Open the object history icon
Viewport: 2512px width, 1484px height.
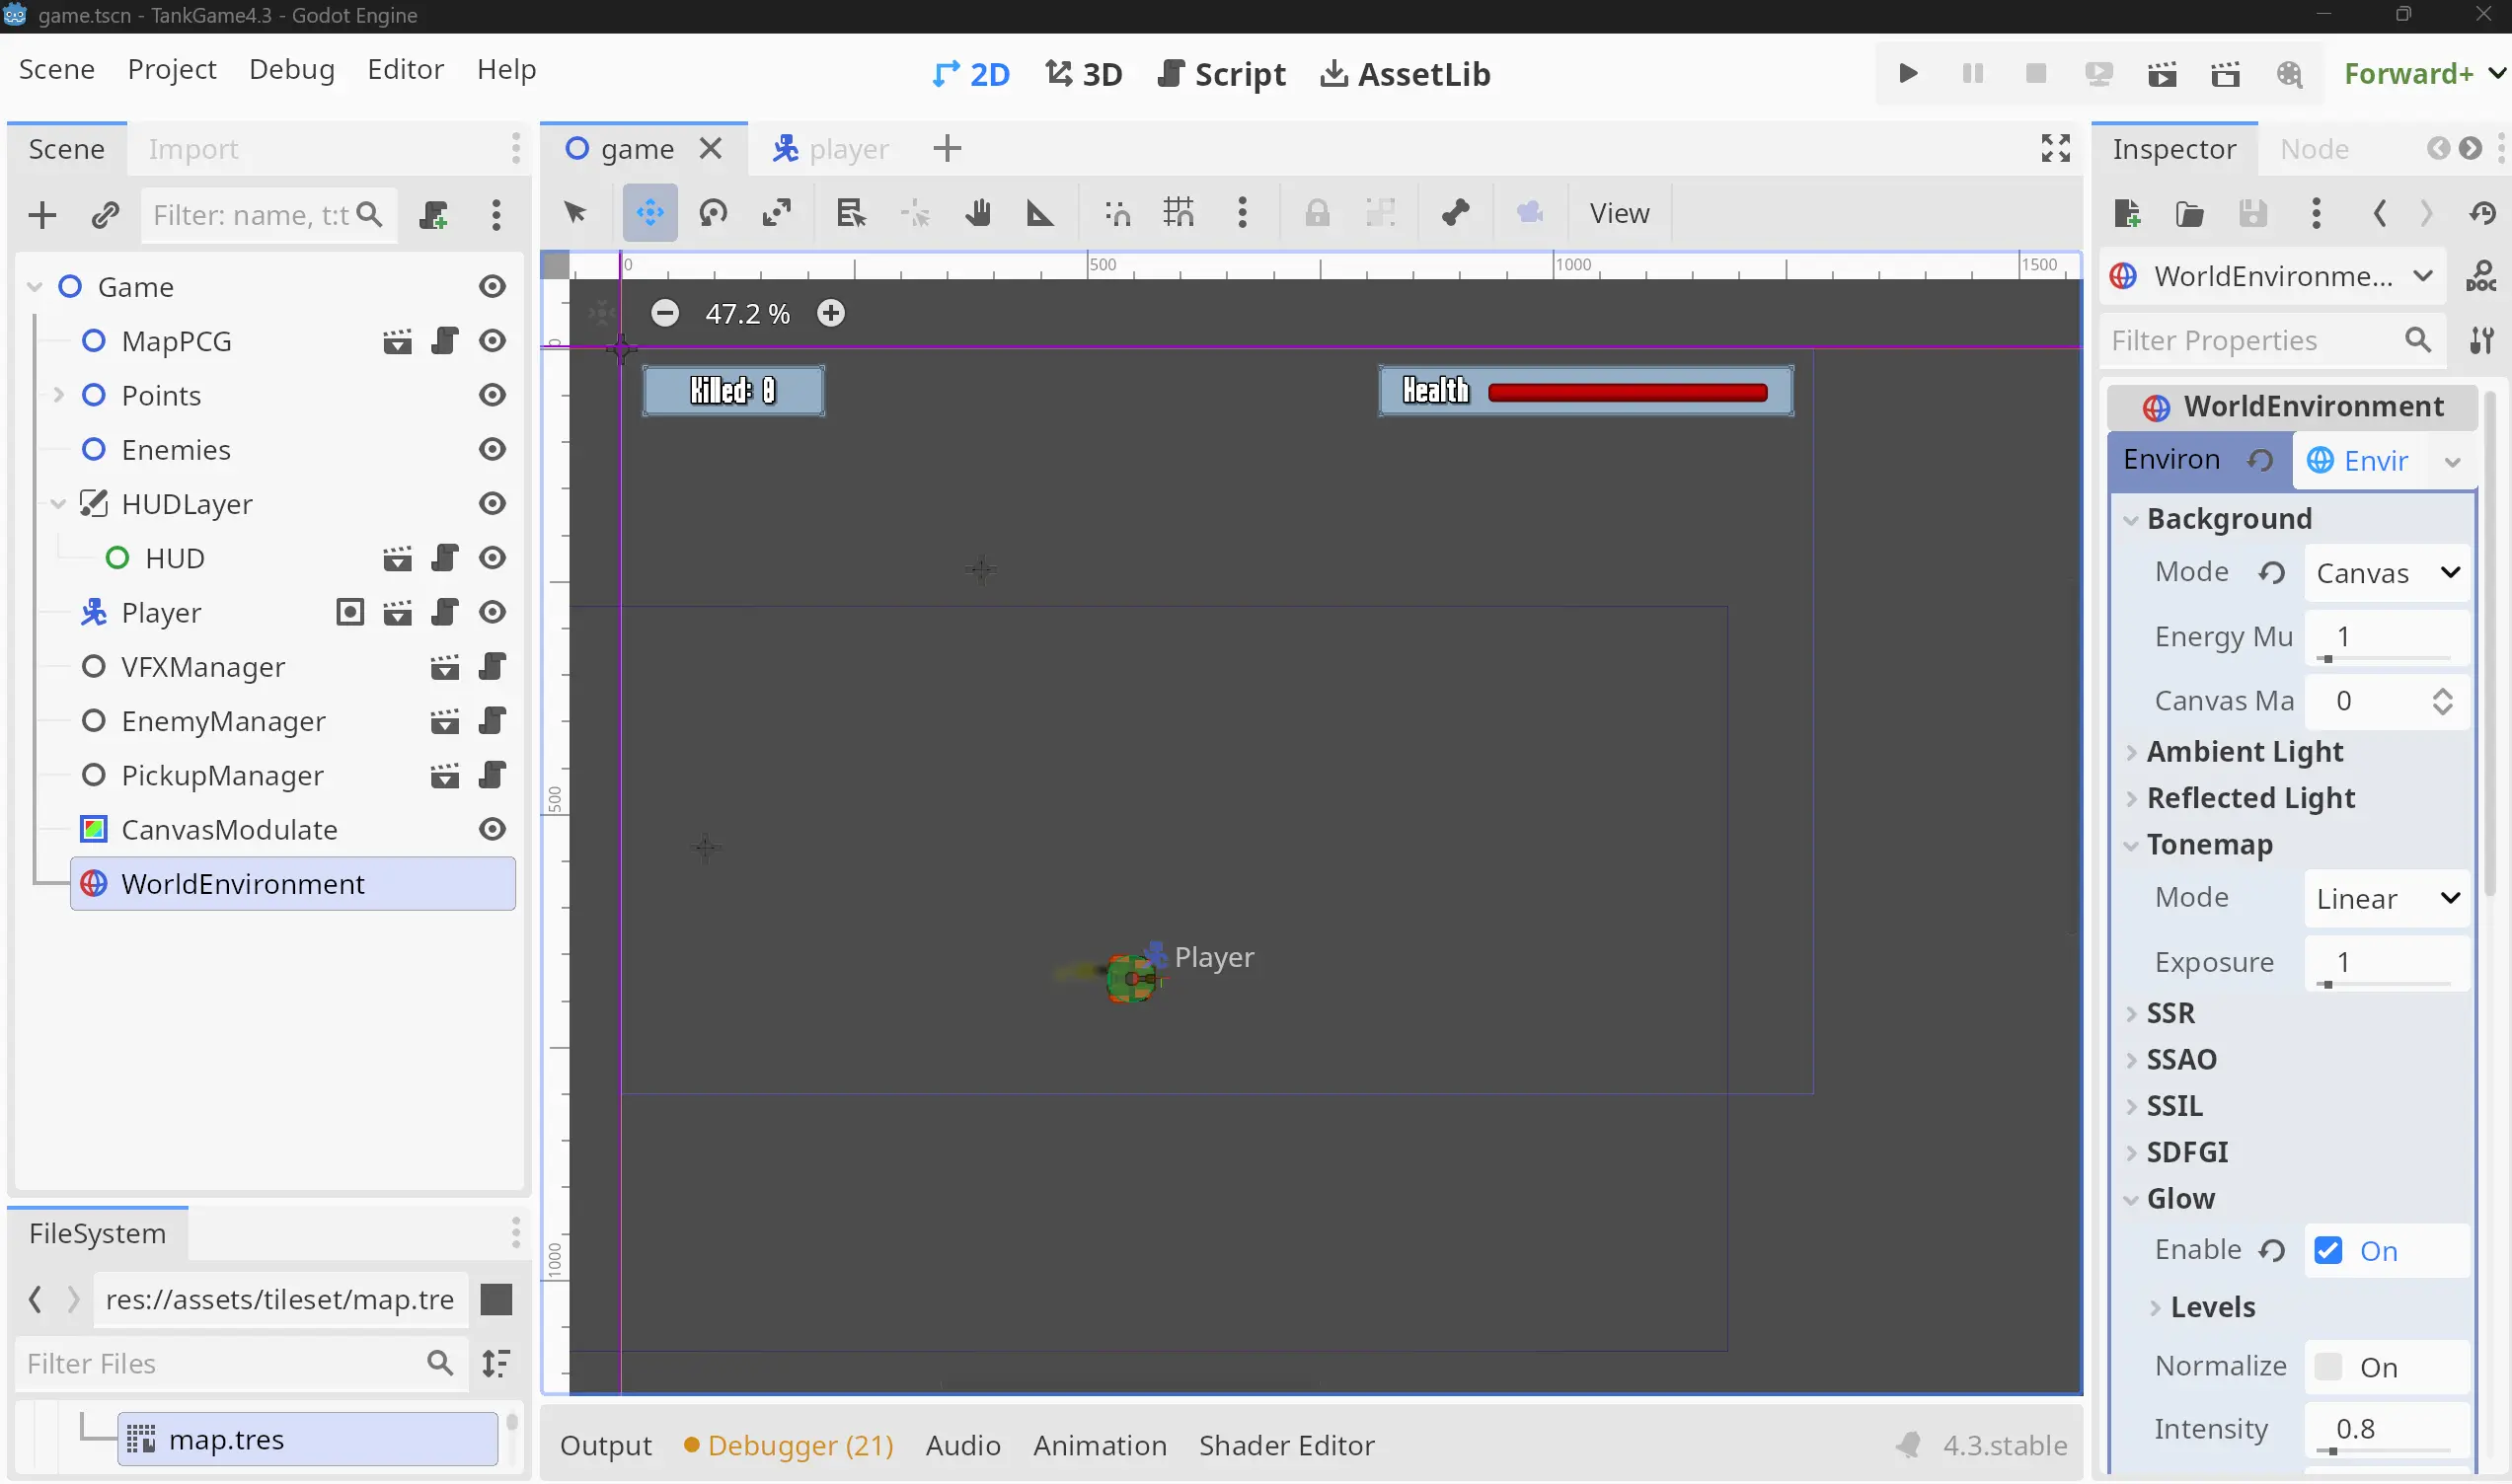pyautogui.click(x=2482, y=213)
